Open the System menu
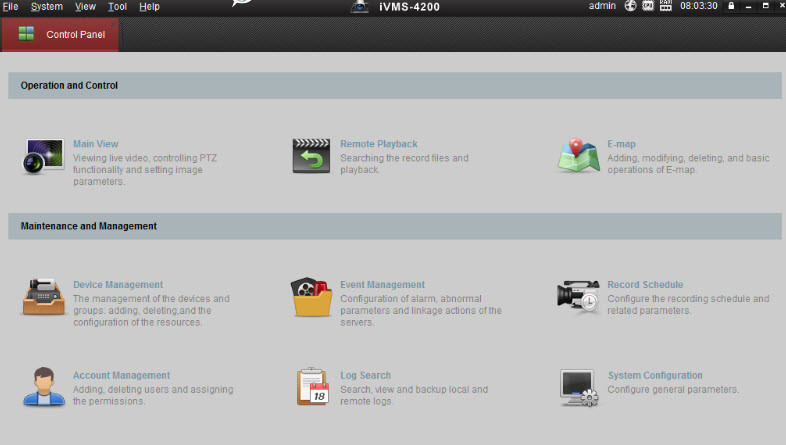 (x=47, y=7)
